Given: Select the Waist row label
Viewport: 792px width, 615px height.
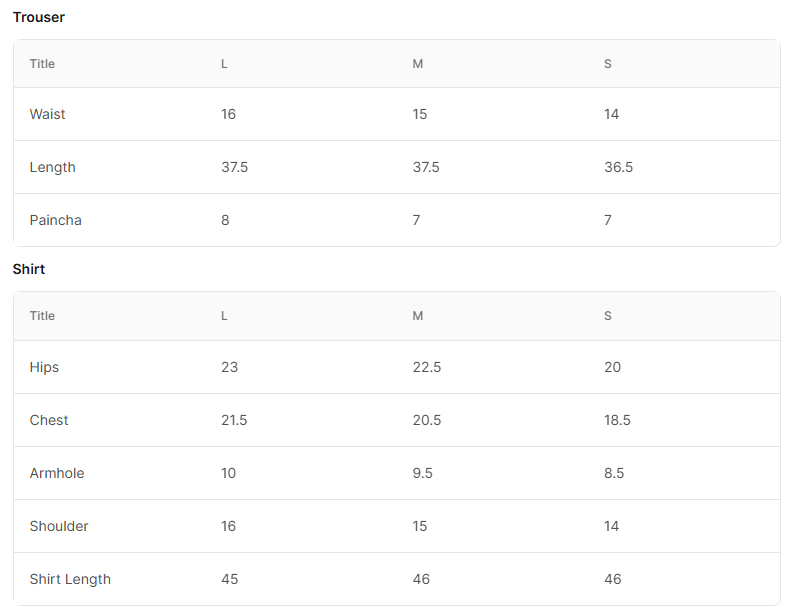Looking at the screenshot, I should [47, 114].
